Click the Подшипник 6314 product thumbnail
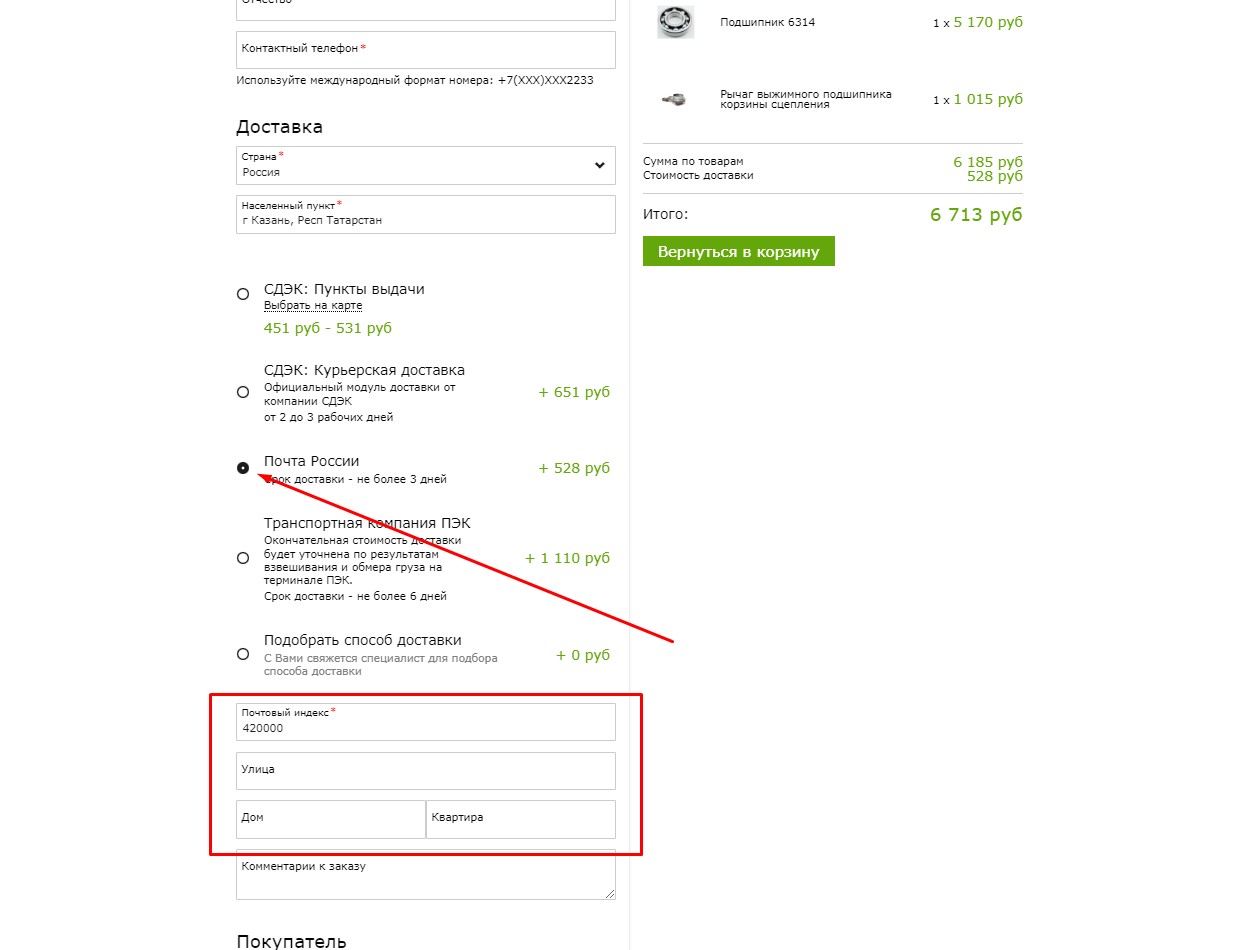This screenshot has height=950, width=1260. [x=675, y=22]
